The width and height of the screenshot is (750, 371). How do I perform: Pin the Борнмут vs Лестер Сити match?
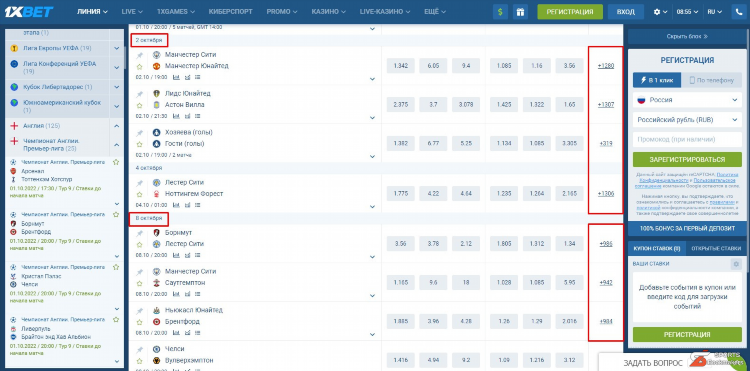(x=140, y=233)
